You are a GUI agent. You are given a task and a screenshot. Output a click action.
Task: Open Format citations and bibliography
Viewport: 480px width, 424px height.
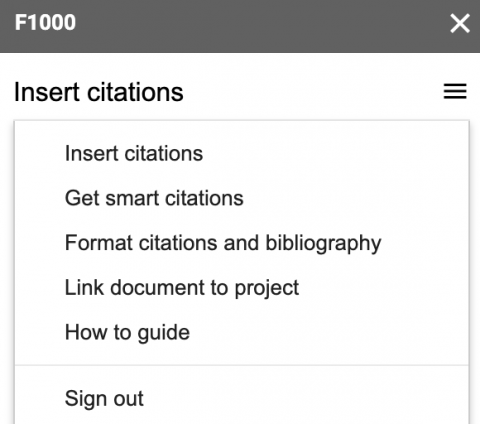tap(242, 243)
